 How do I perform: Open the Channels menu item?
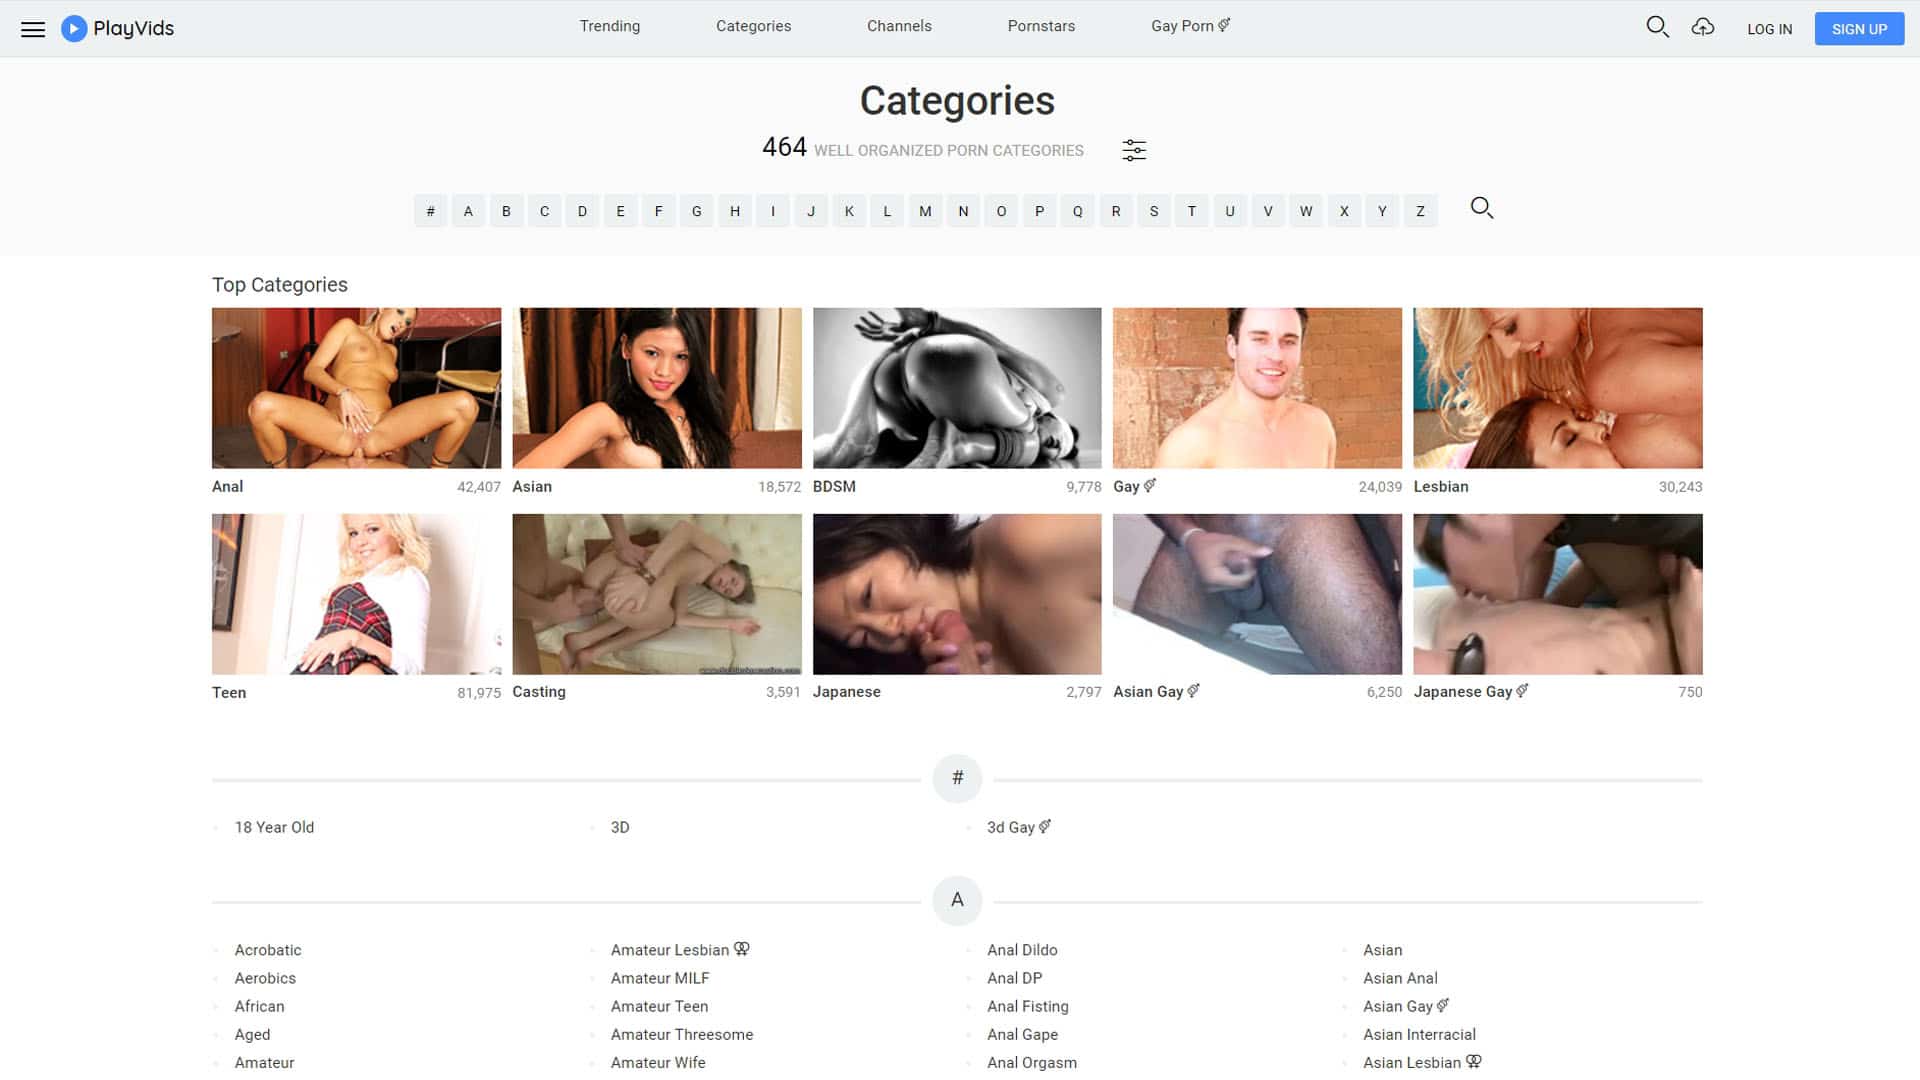click(x=898, y=26)
